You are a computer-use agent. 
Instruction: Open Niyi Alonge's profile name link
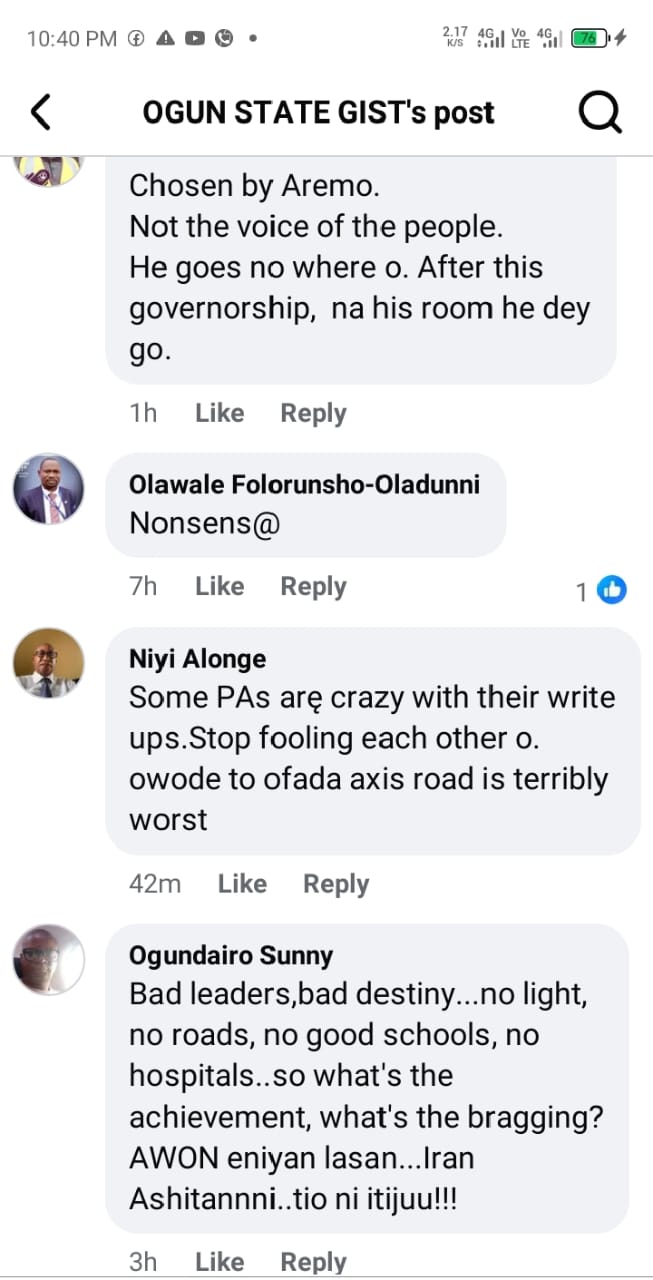click(x=197, y=659)
